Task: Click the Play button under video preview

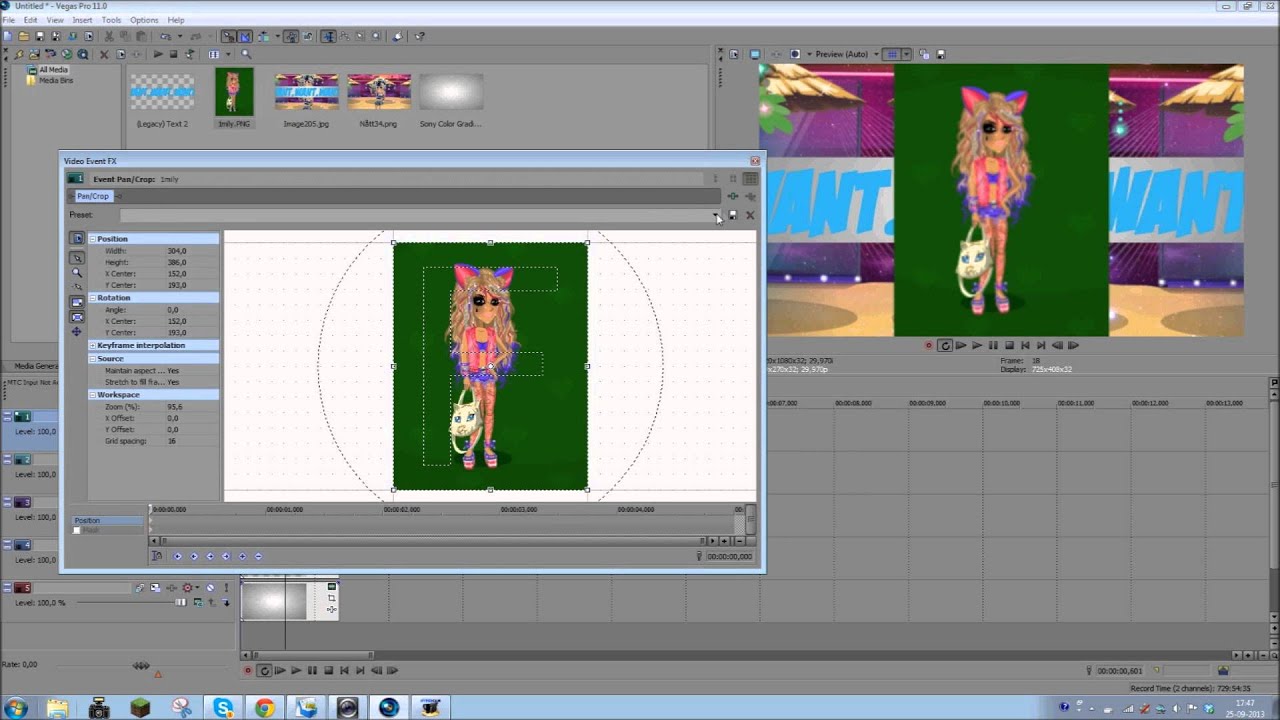Action: [977, 345]
